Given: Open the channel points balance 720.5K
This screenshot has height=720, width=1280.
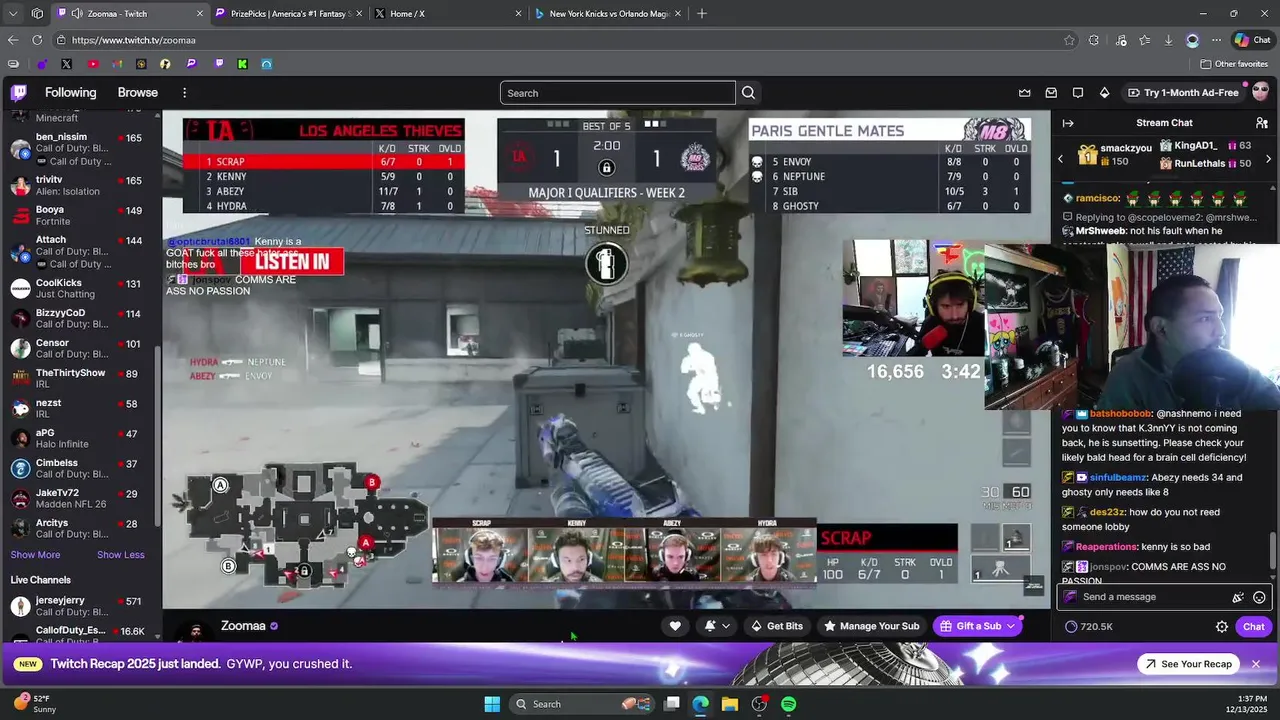Looking at the screenshot, I should (1089, 627).
